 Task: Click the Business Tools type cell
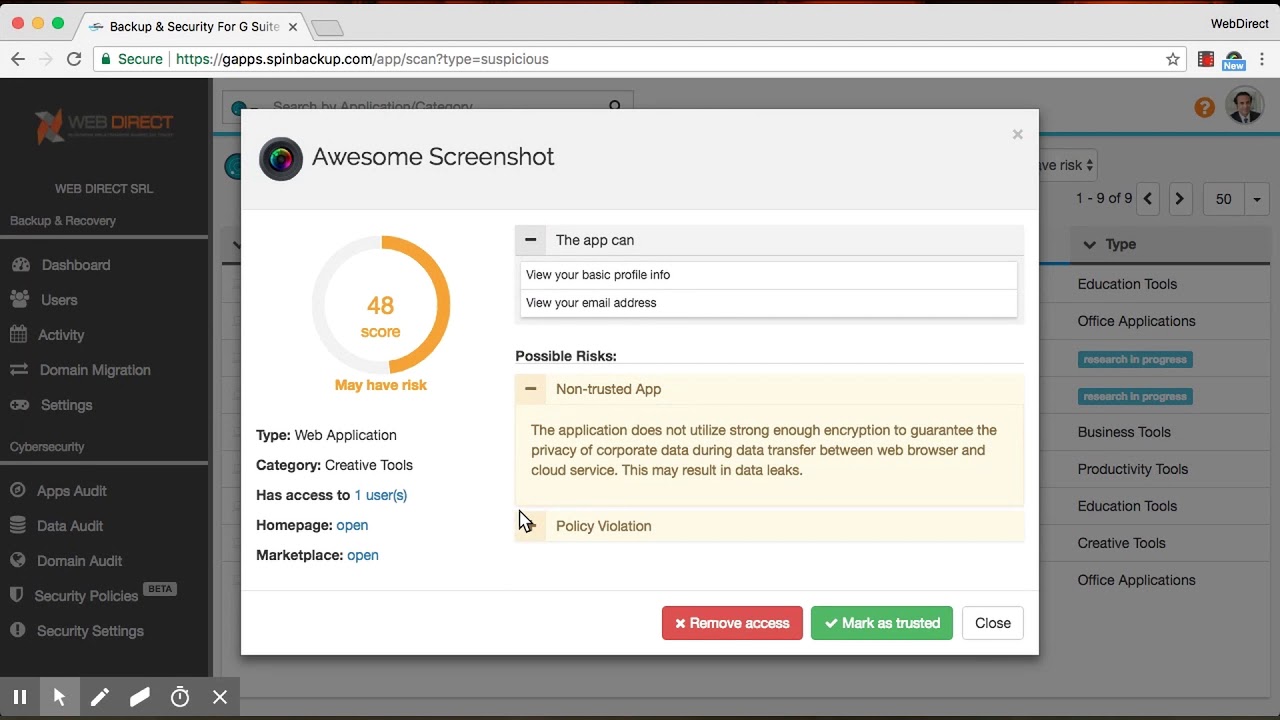(1124, 432)
